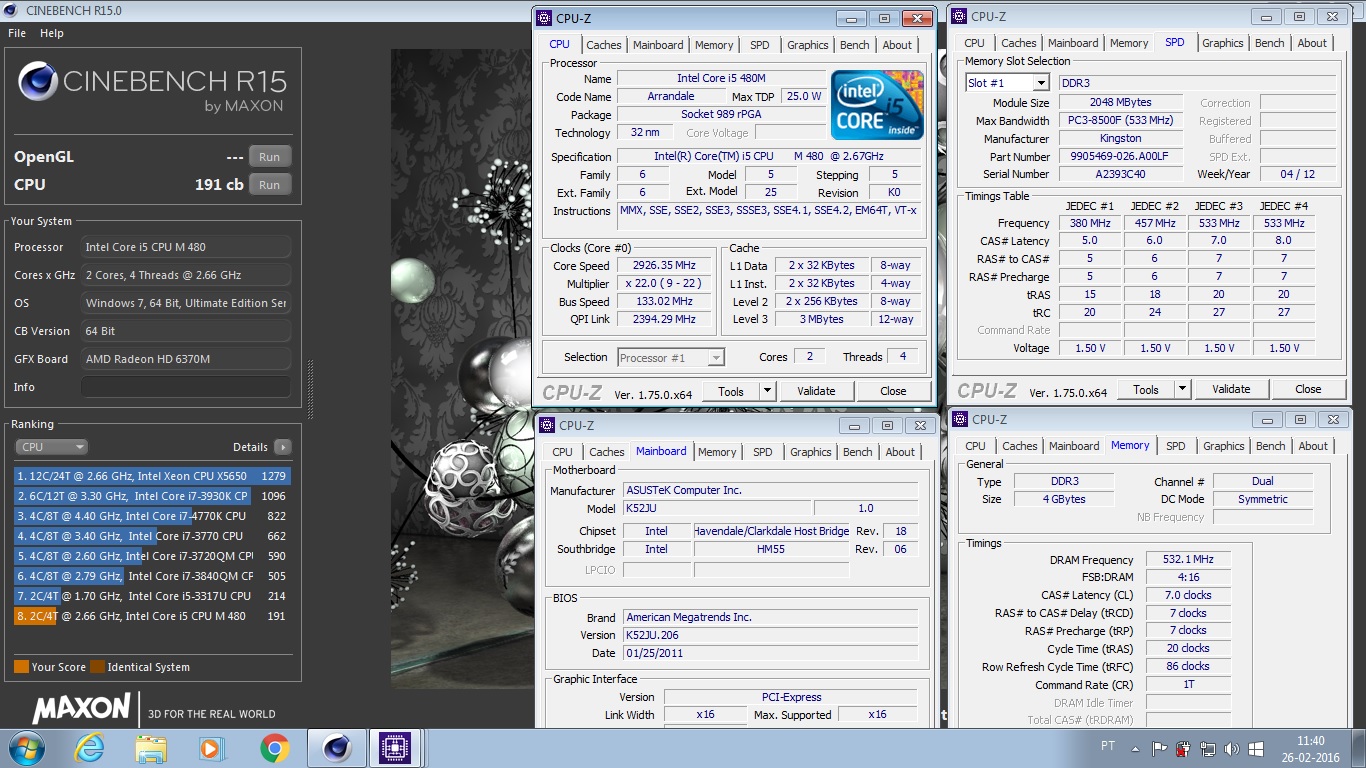Click Close button in the SPD window
Image resolution: width=1366 pixels, height=768 pixels.
pos(1308,389)
